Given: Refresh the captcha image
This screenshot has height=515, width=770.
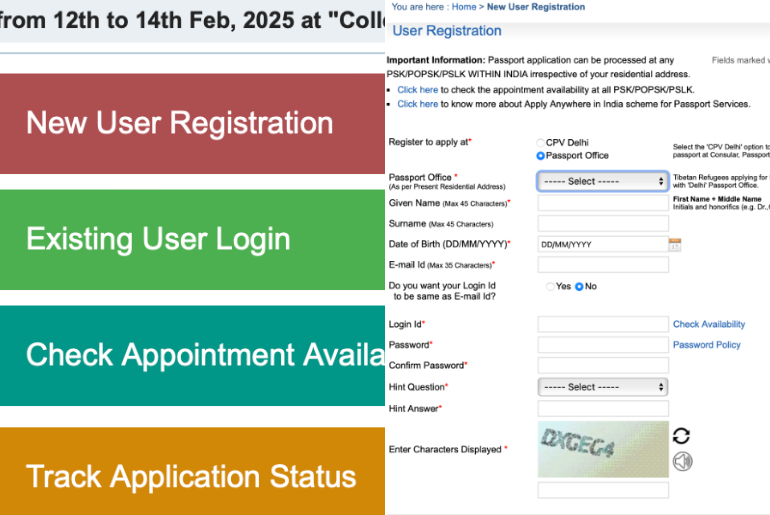Looking at the screenshot, I should click(x=681, y=435).
